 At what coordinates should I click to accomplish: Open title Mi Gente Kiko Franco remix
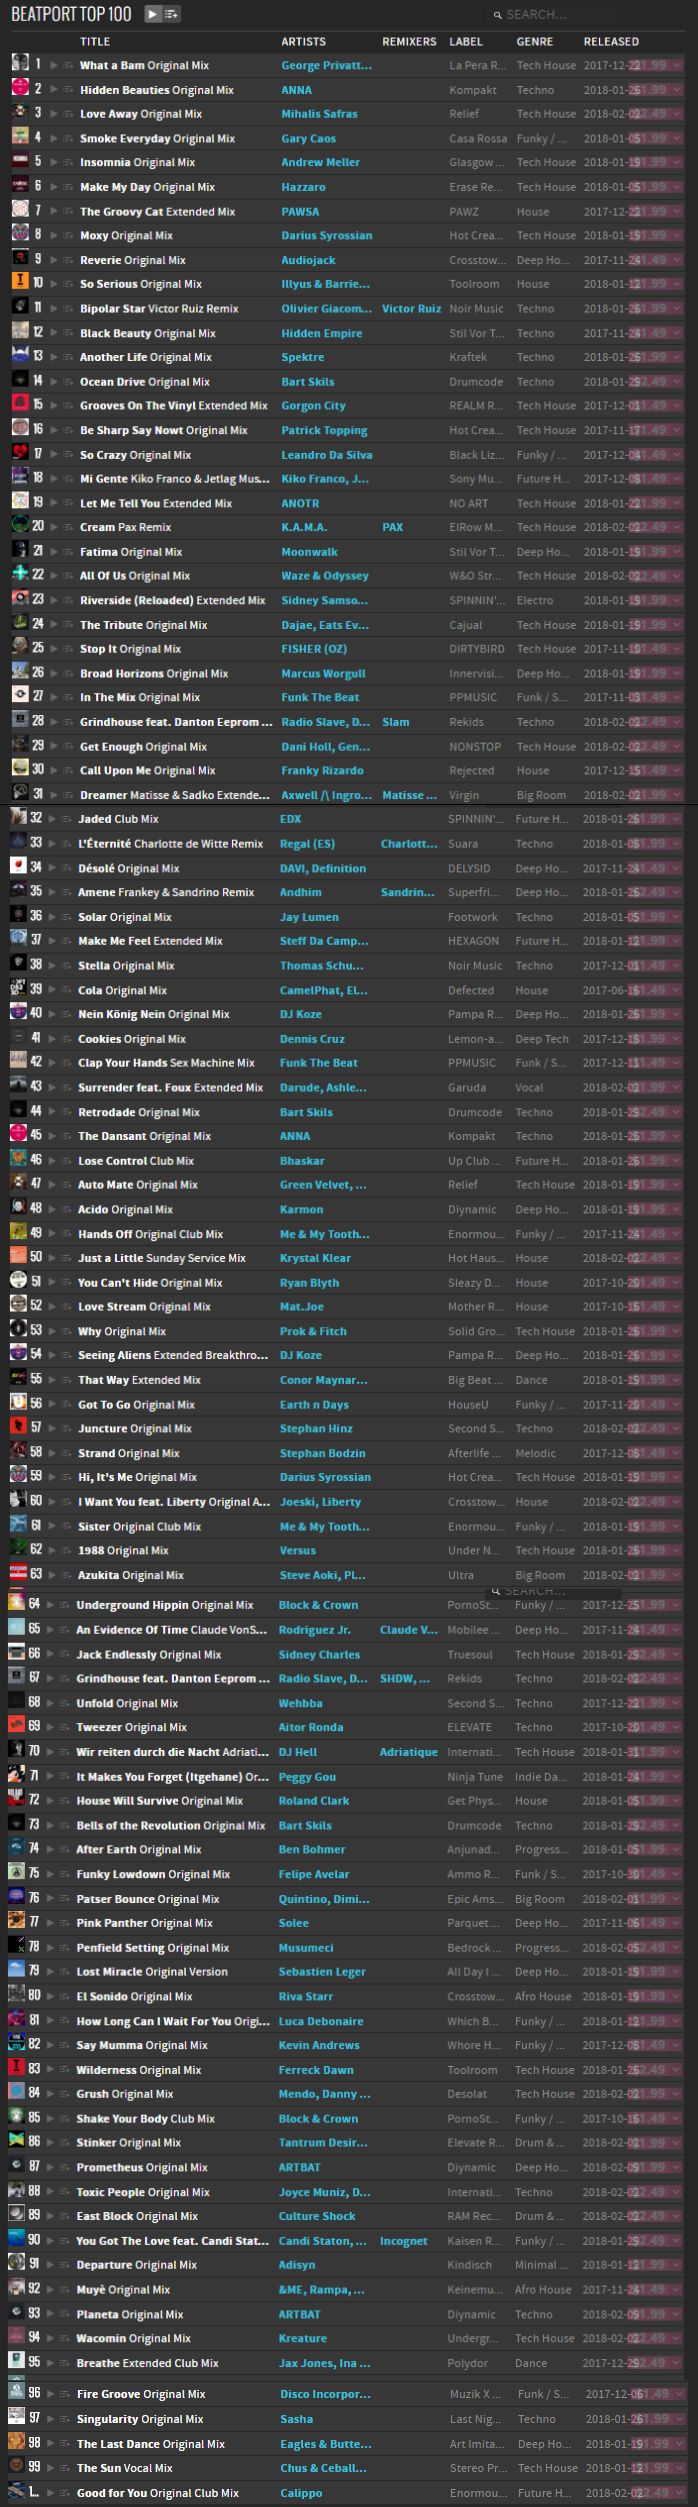coord(175,479)
